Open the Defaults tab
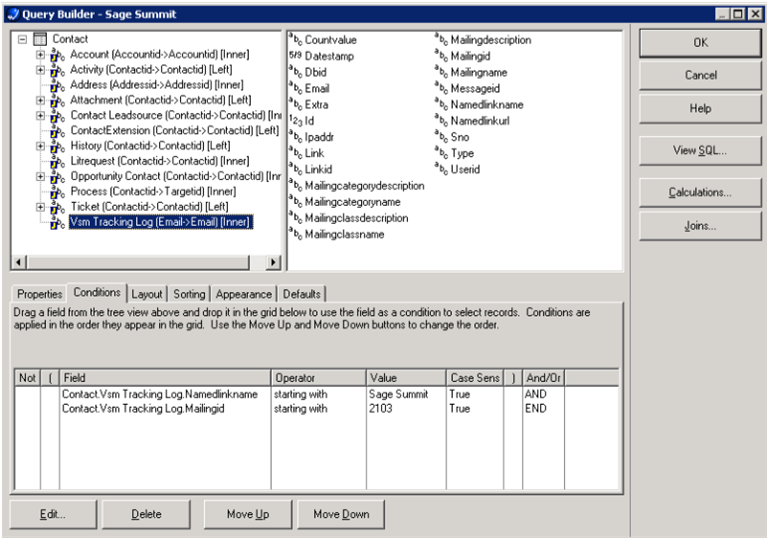This screenshot has width=768, height=540. (302, 294)
